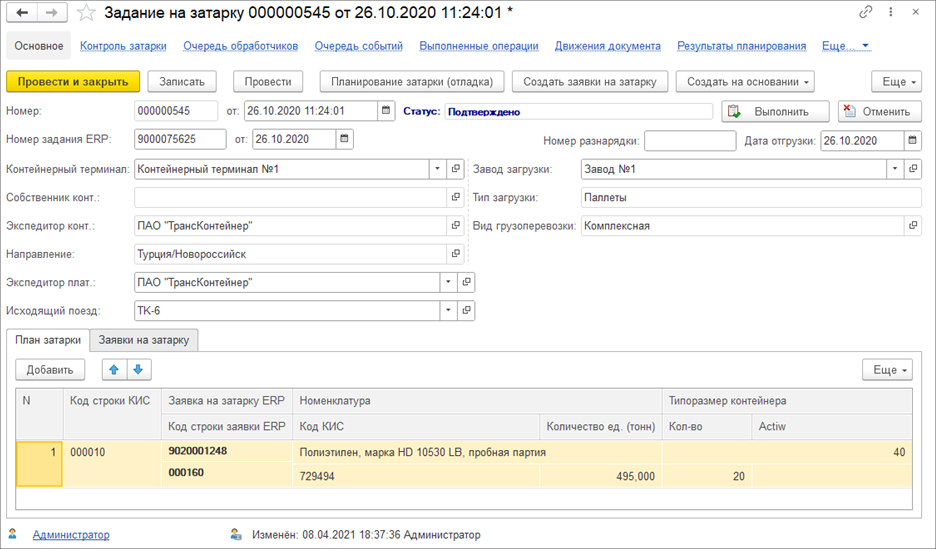Open the three-dots window menu
The image size is (936, 549).
pos(891,12)
